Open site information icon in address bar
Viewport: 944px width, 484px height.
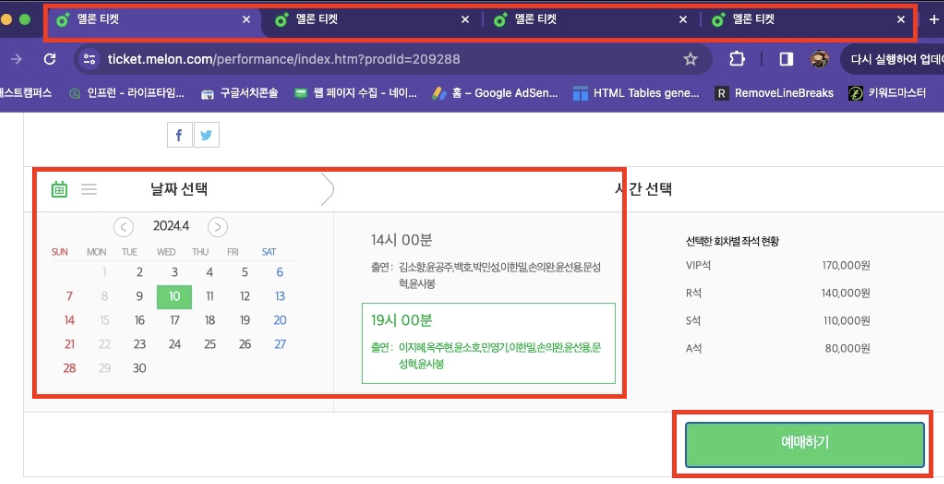click(x=90, y=59)
